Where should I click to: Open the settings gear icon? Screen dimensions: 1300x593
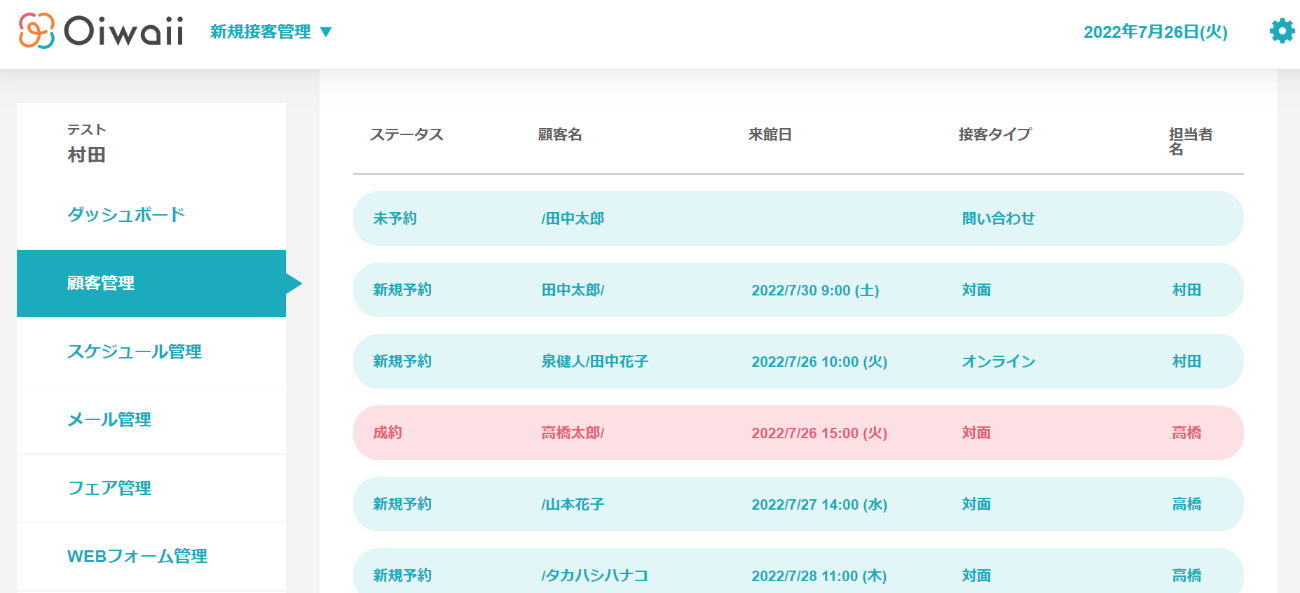pos(1281,31)
